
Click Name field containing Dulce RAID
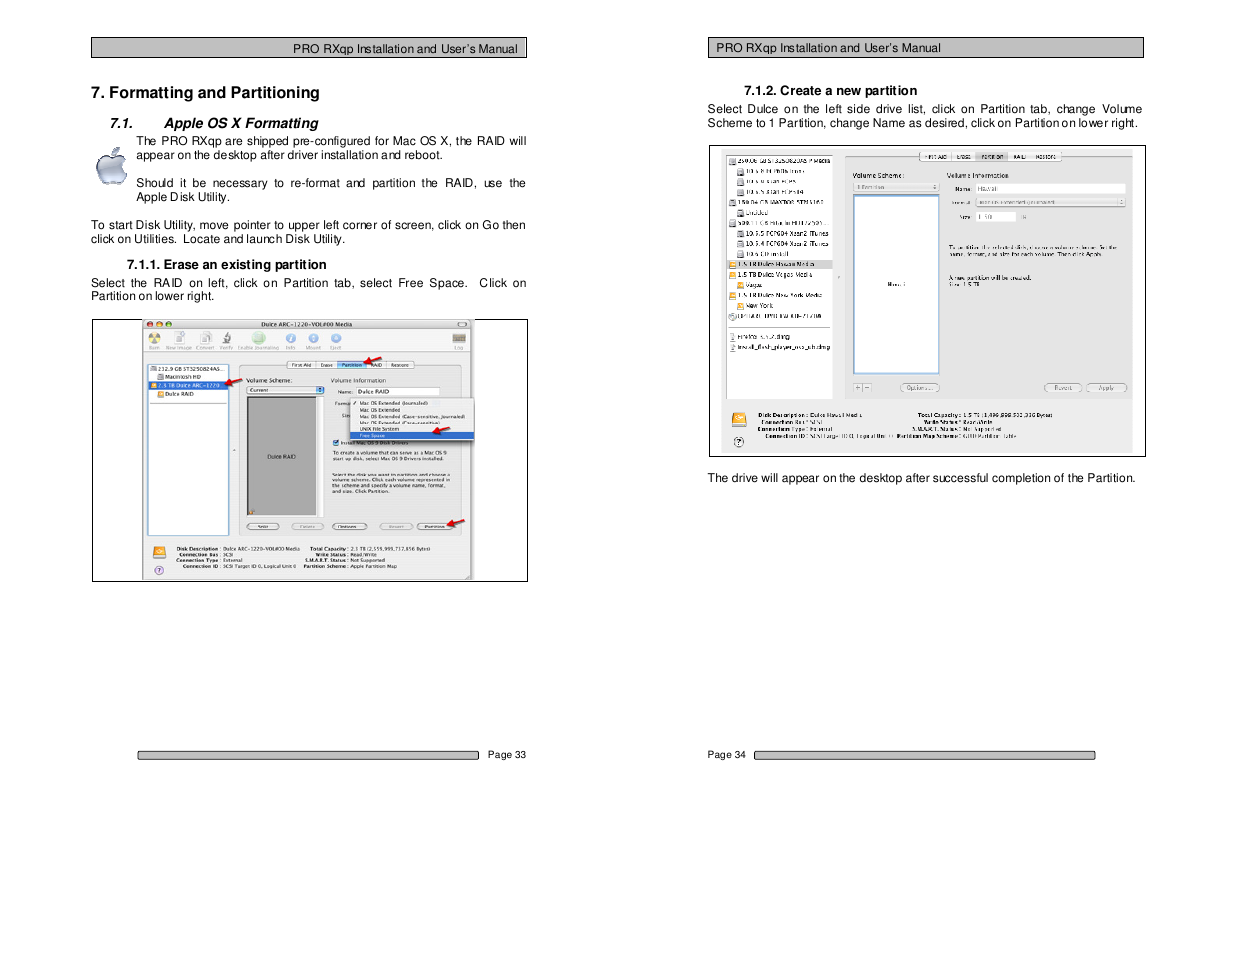click(x=398, y=391)
